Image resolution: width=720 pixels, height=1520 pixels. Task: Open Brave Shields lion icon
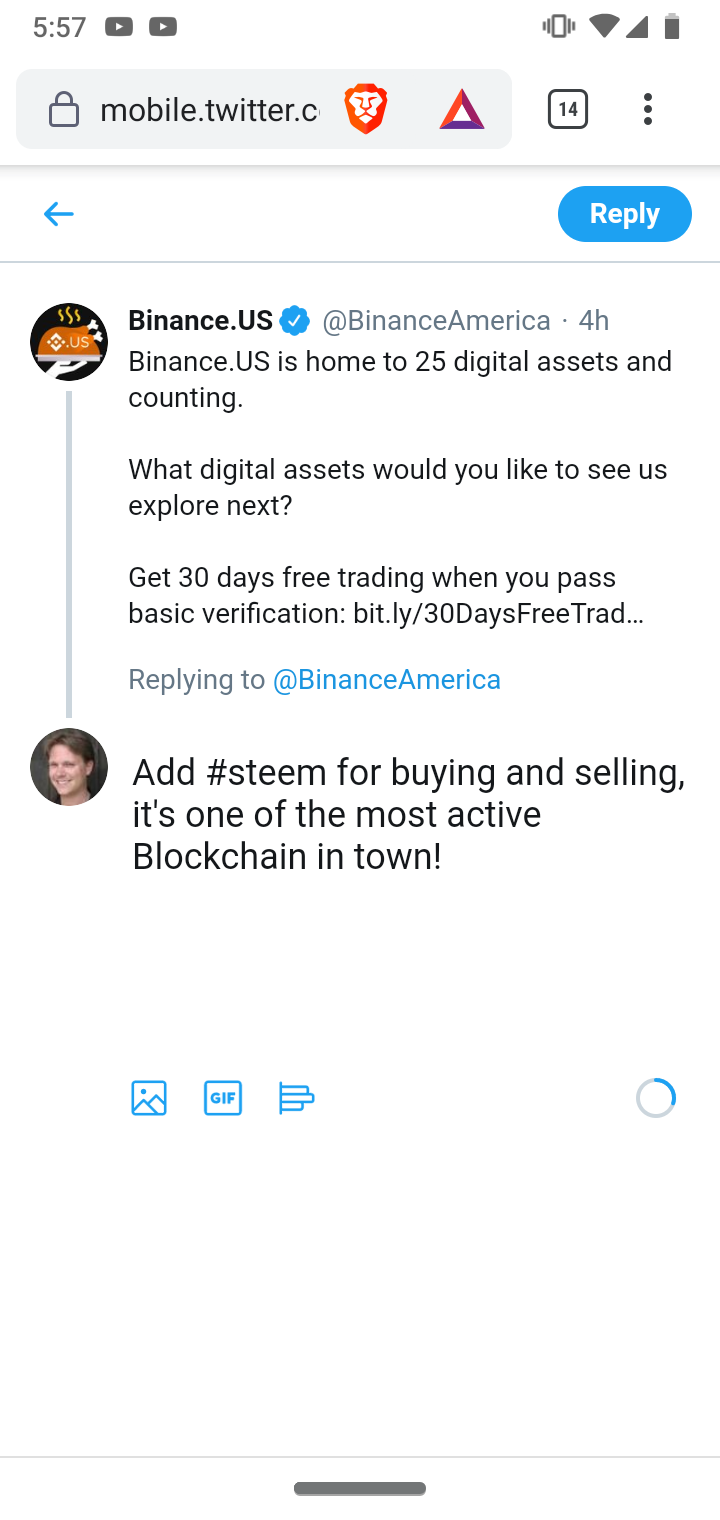(366, 109)
